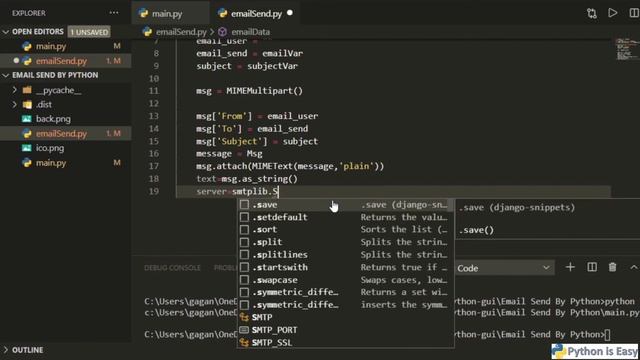640x360 pixels.
Task: Click the .save() snippet preview text
Action: [476, 230]
